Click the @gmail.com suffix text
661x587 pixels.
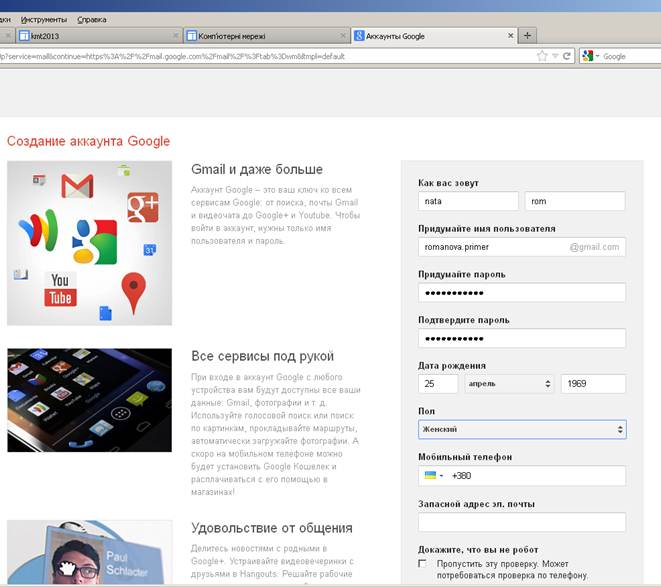coord(594,247)
